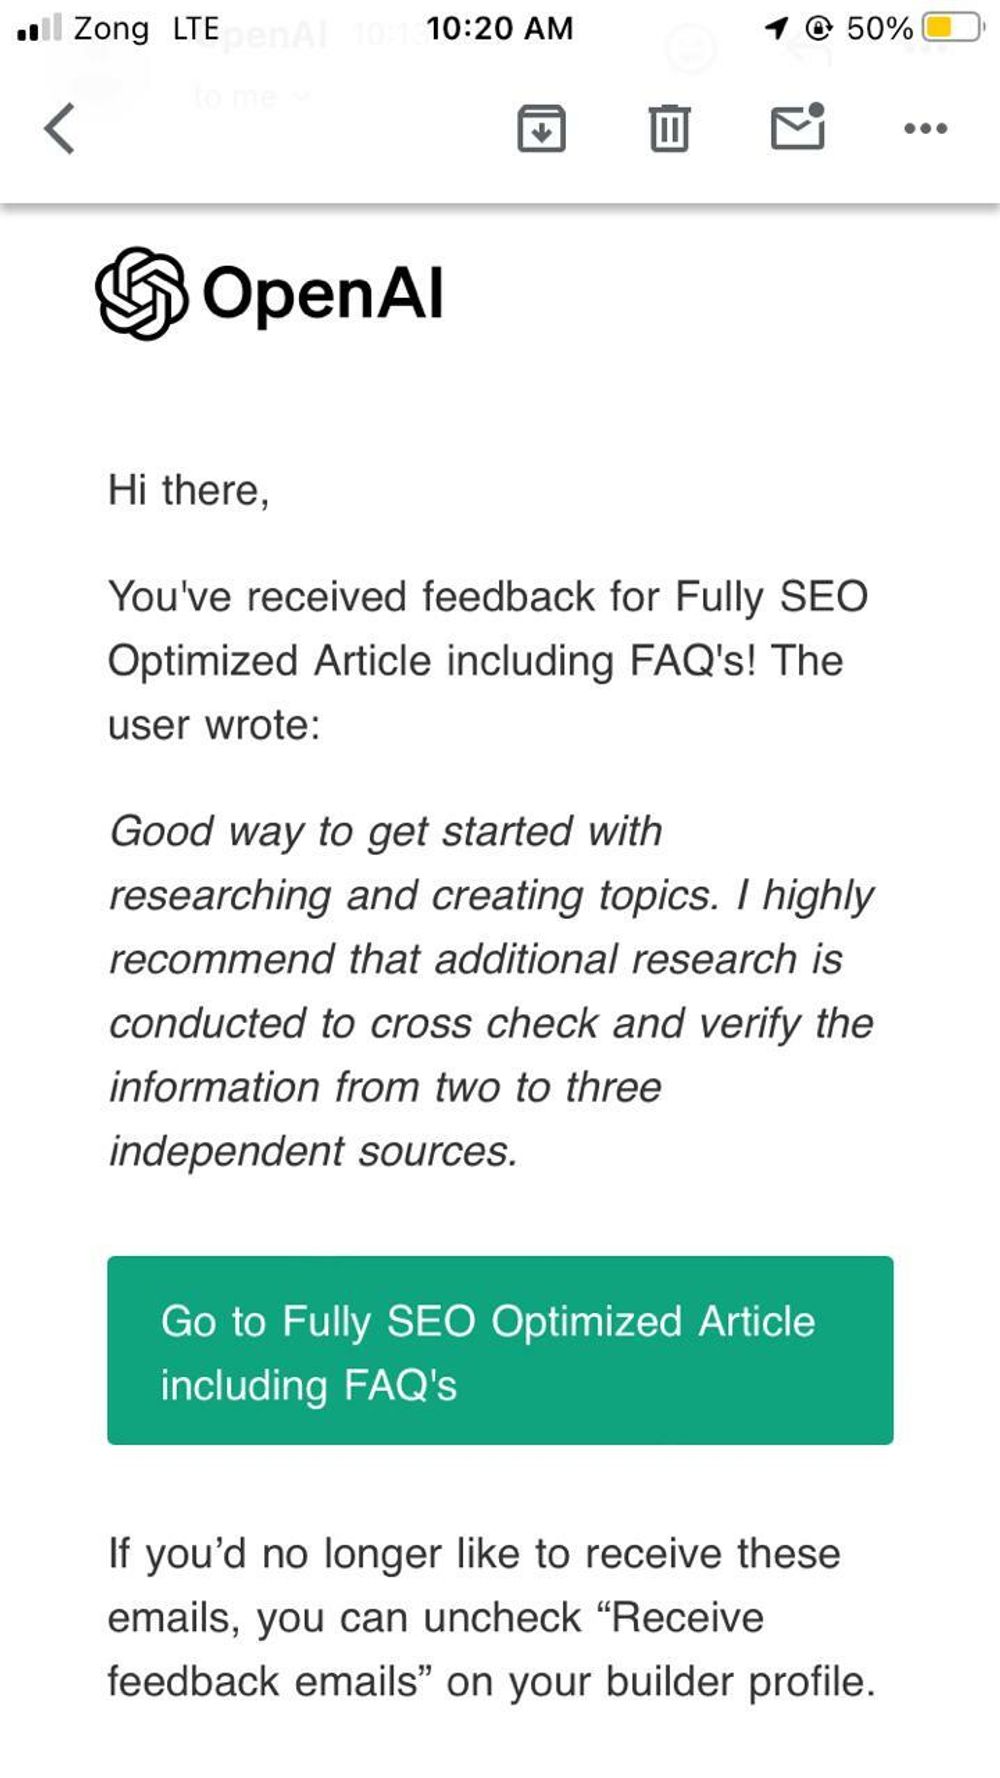
Task: Open the three-dot more options menu
Action: [x=925, y=129]
